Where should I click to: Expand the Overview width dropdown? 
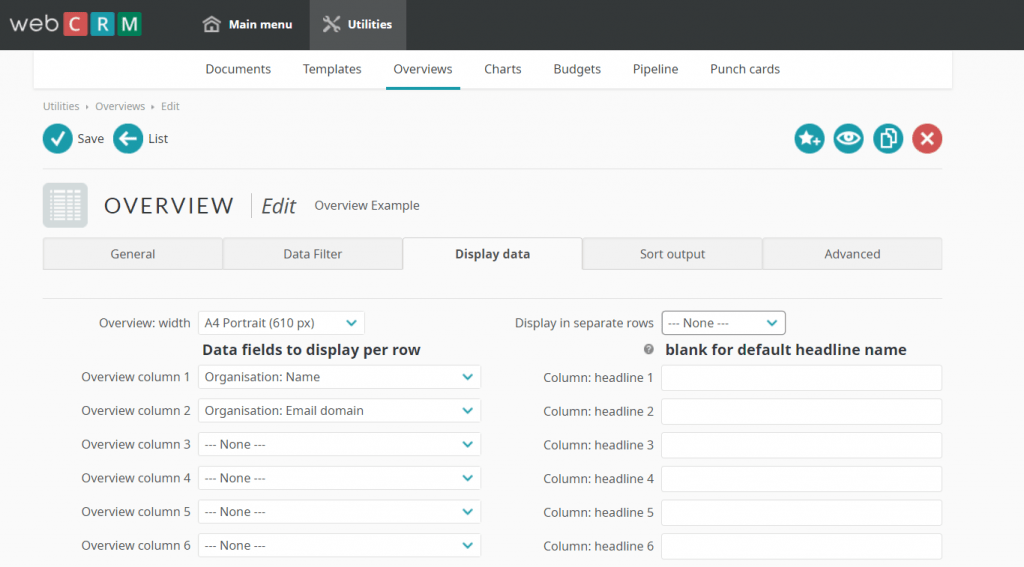click(281, 323)
